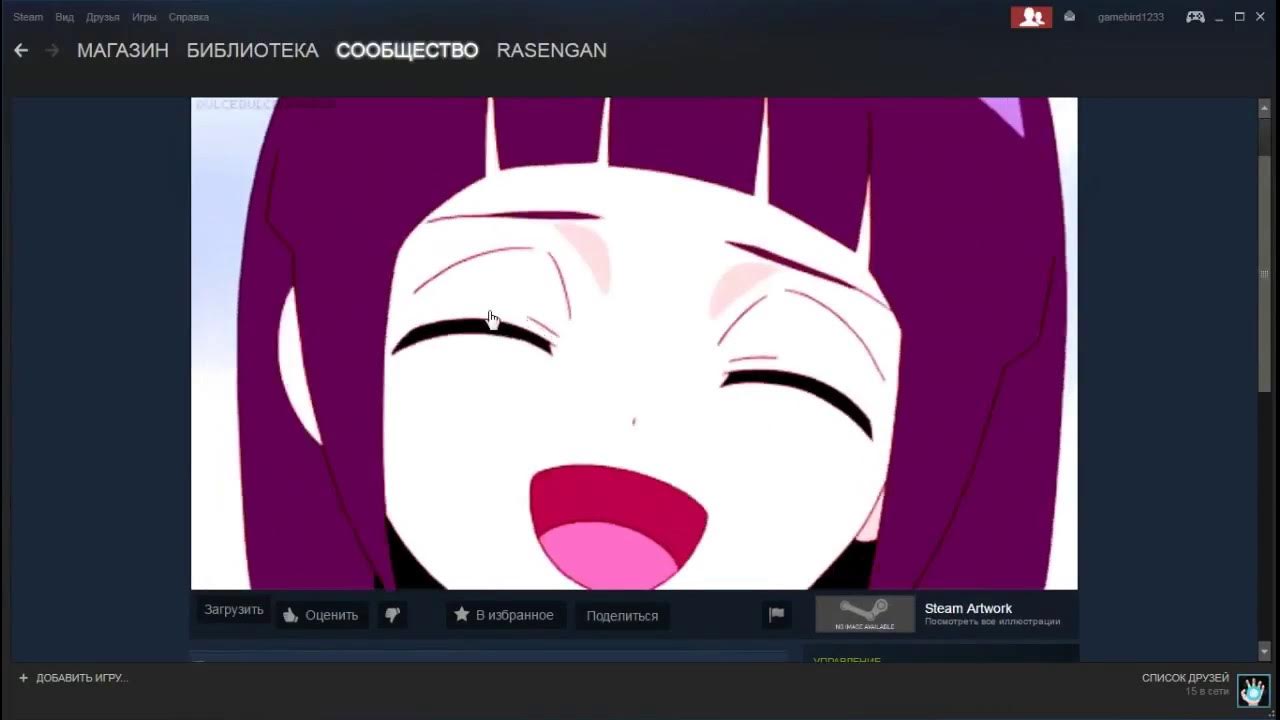The height and width of the screenshot is (720, 1280).
Task: Open the Друзья menu
Action: coord(103,17)
